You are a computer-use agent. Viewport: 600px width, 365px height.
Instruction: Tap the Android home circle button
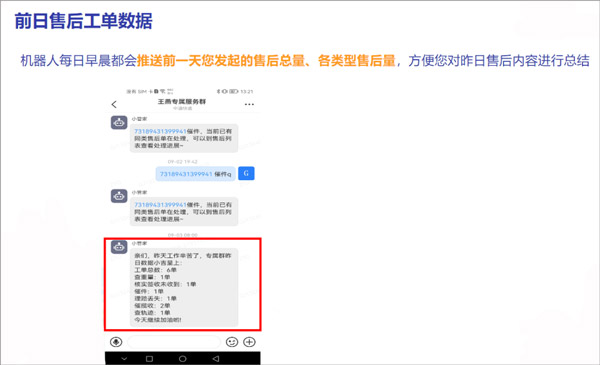pos(183,359)
